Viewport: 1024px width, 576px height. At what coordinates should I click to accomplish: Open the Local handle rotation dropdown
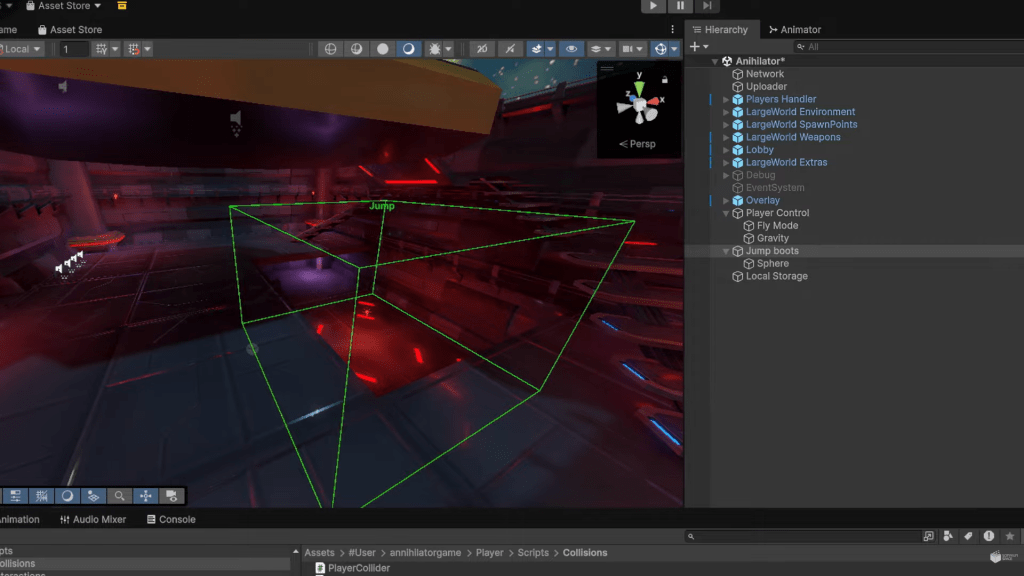22,49
